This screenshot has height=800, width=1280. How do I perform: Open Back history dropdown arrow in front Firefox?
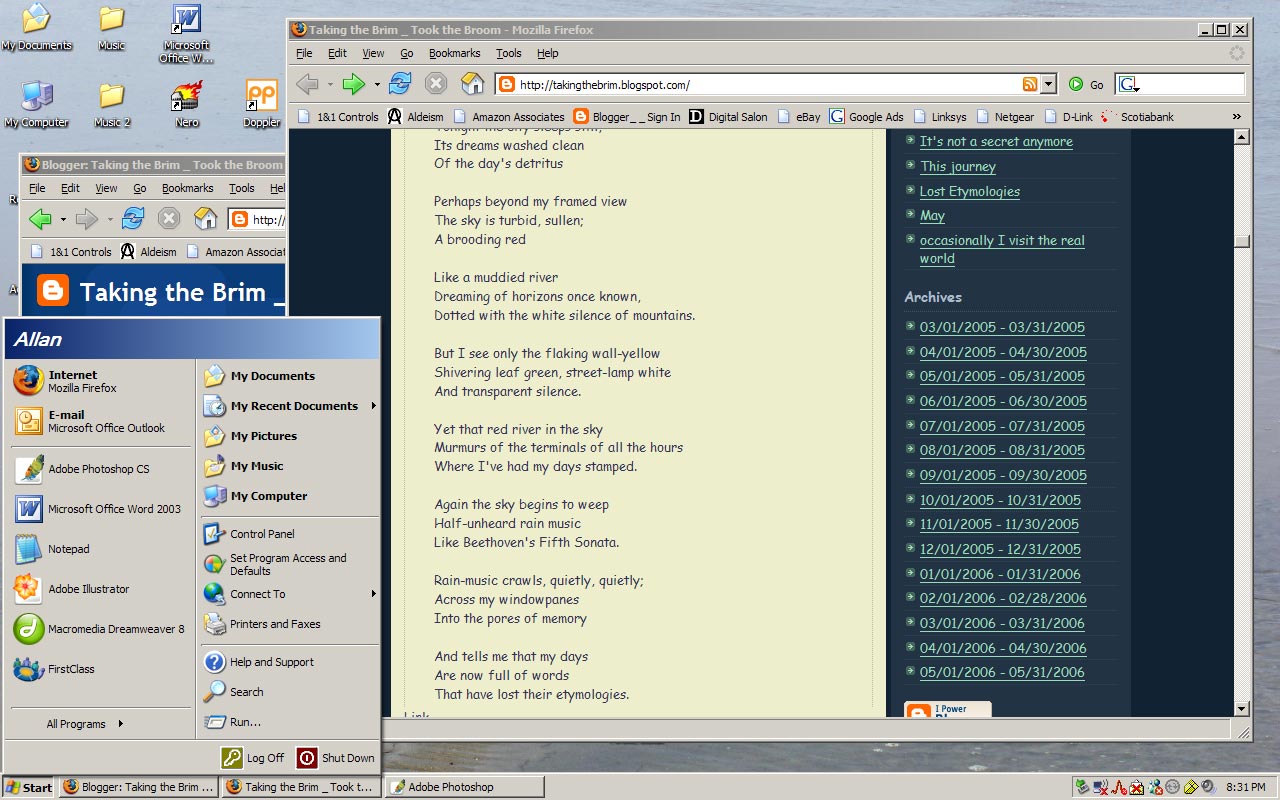(331, 85)
